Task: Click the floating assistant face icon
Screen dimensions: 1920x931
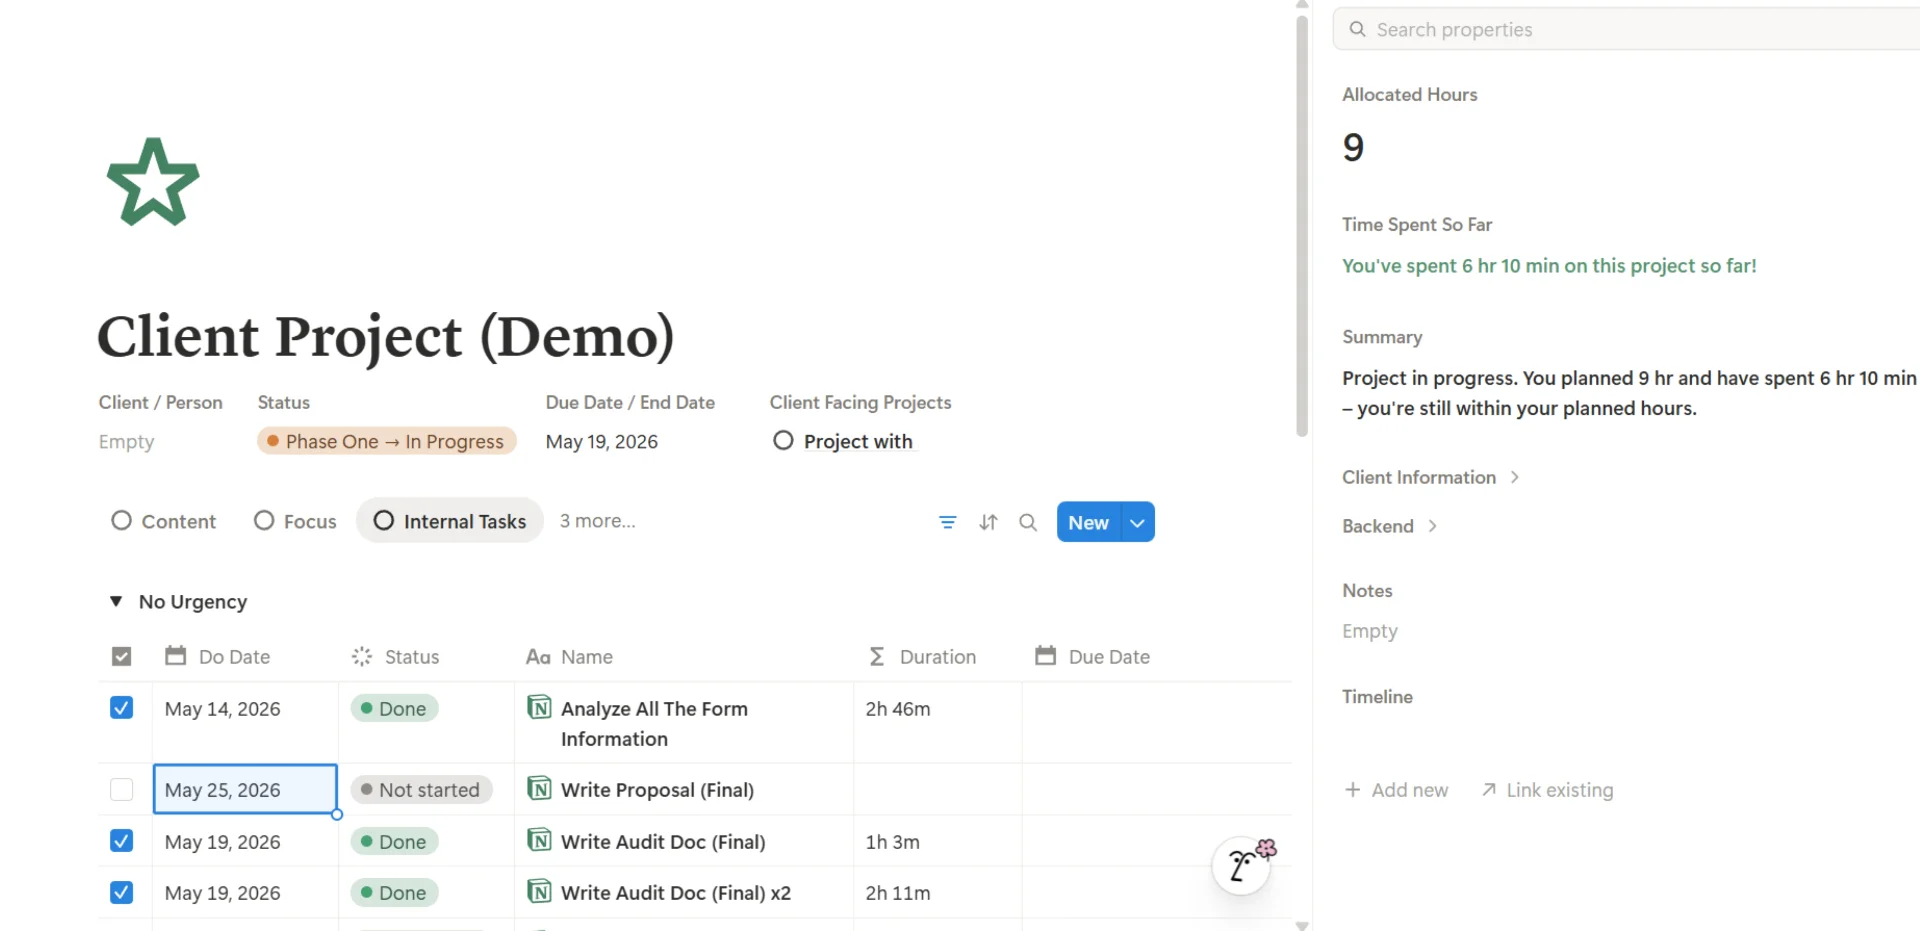Action: 1241,866
